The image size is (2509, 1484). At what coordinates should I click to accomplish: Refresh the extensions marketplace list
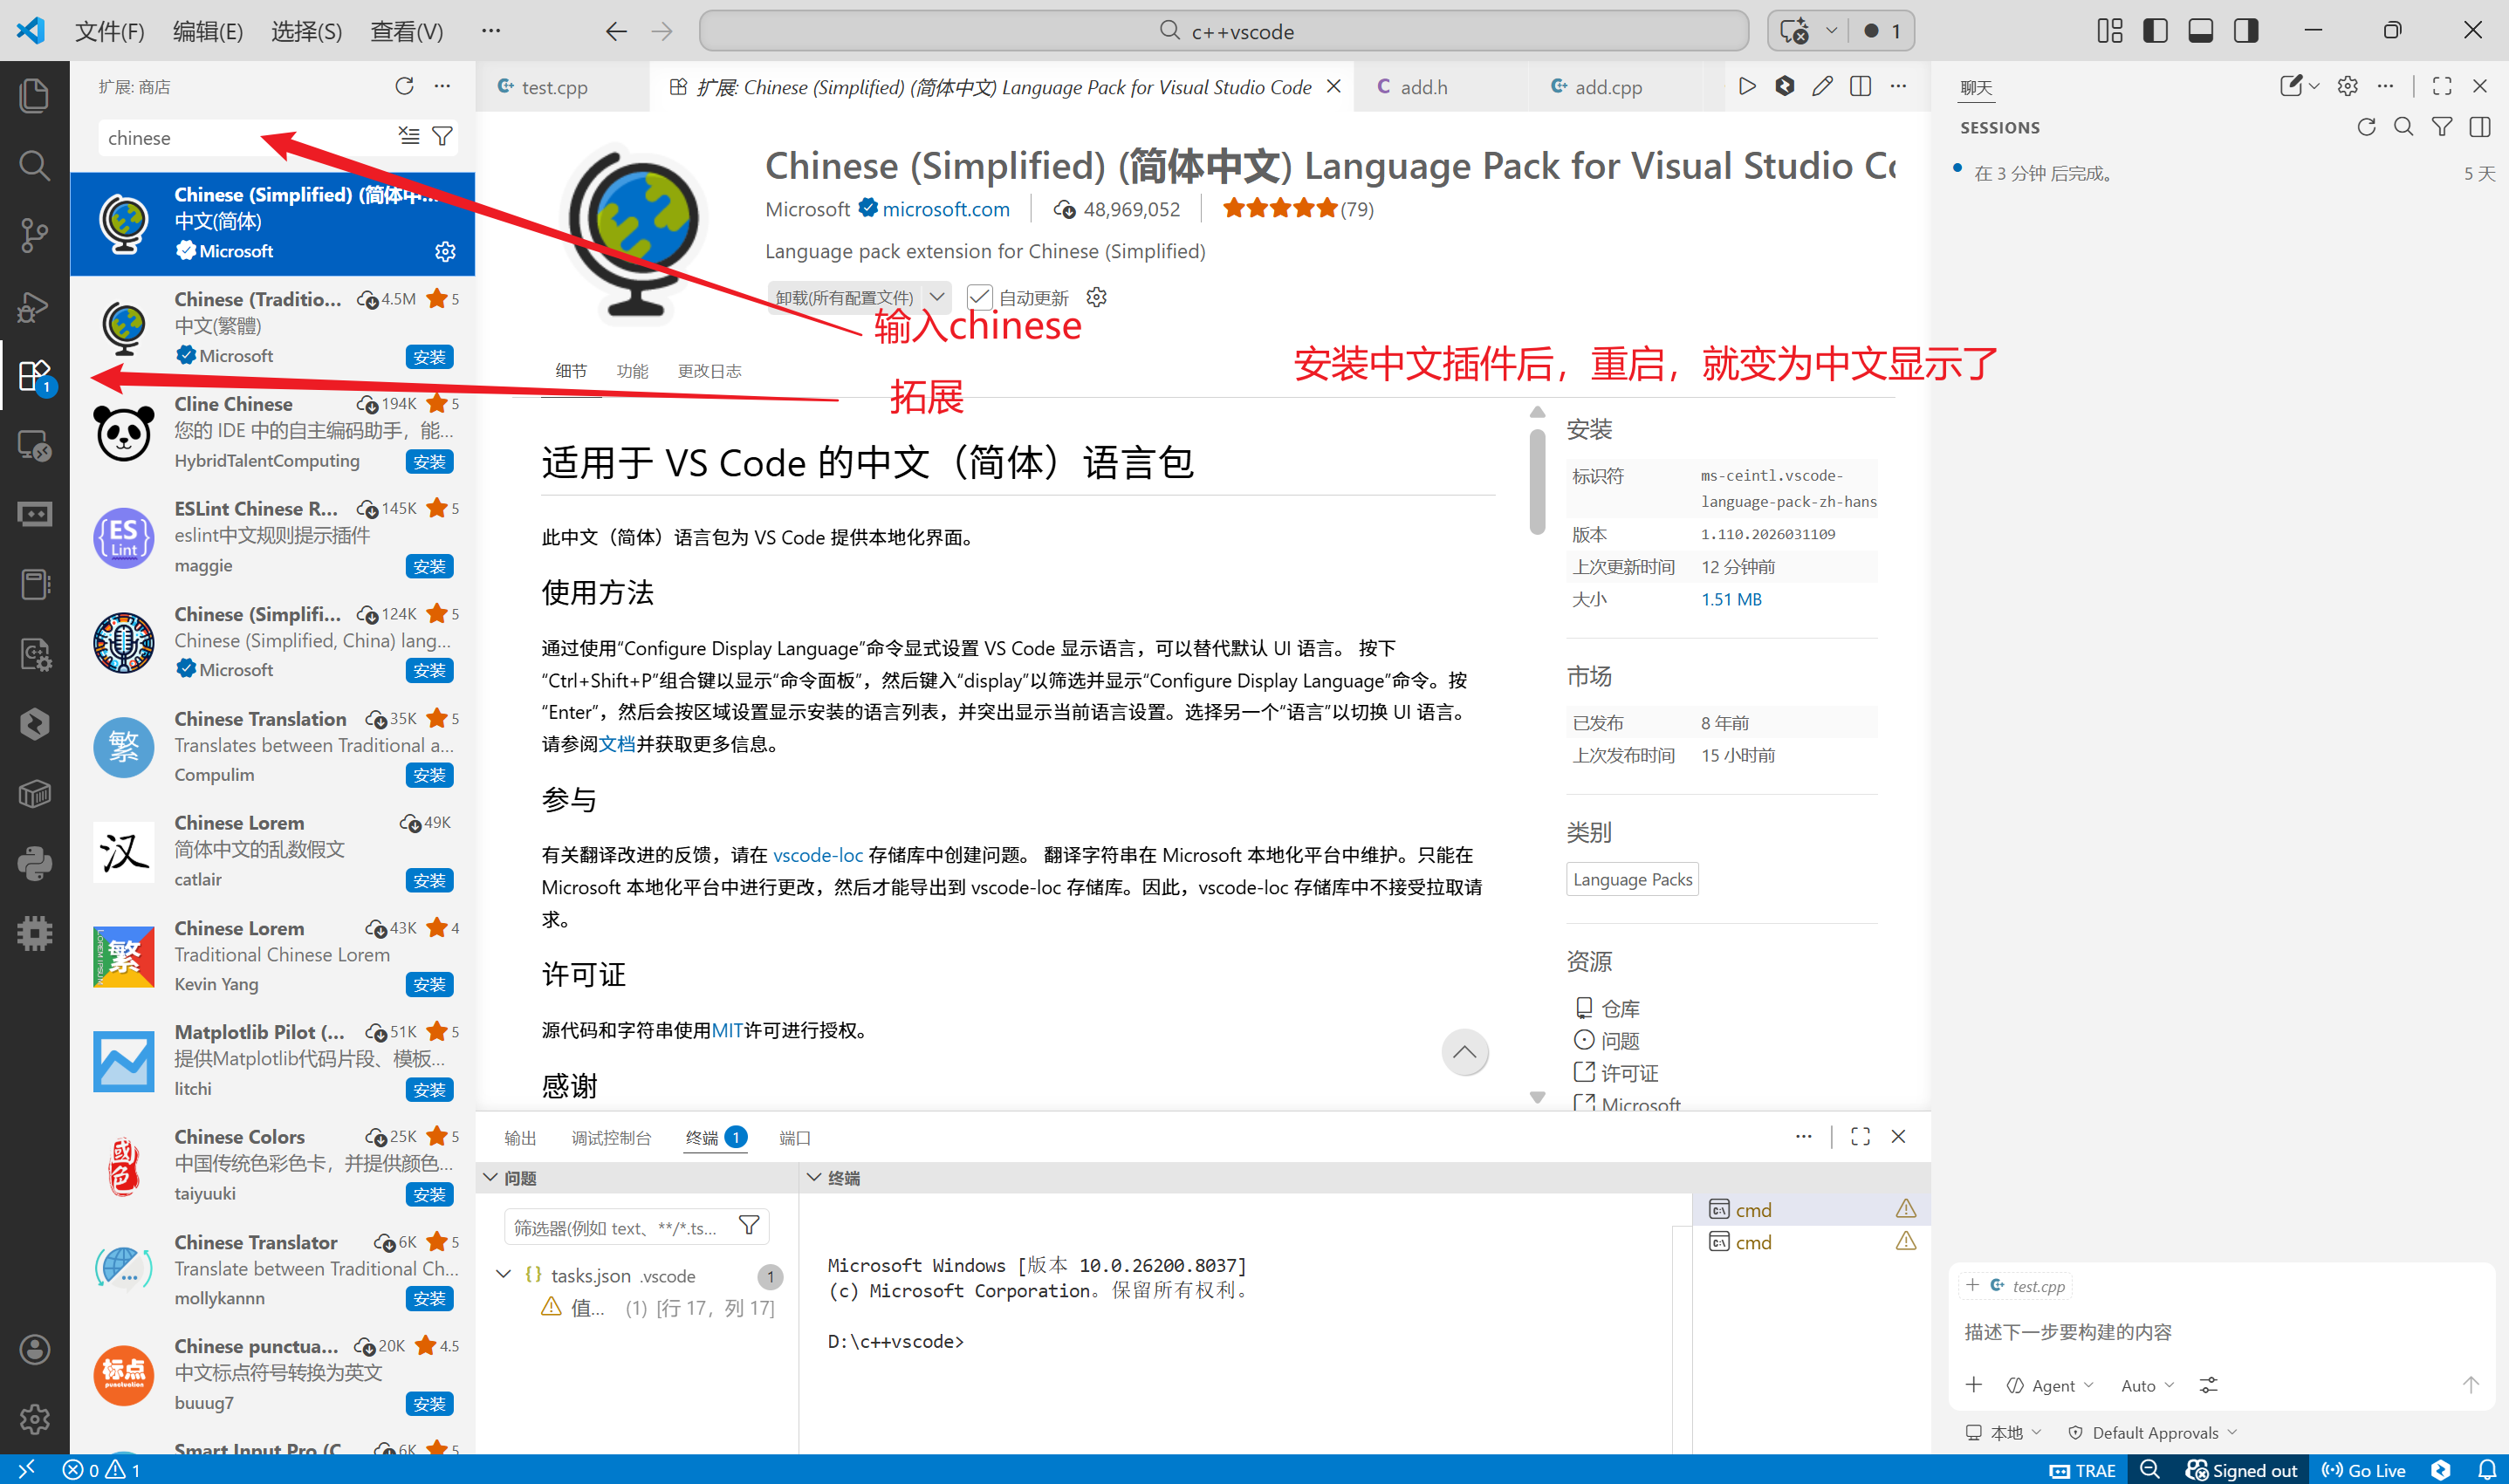click(404, 86)
